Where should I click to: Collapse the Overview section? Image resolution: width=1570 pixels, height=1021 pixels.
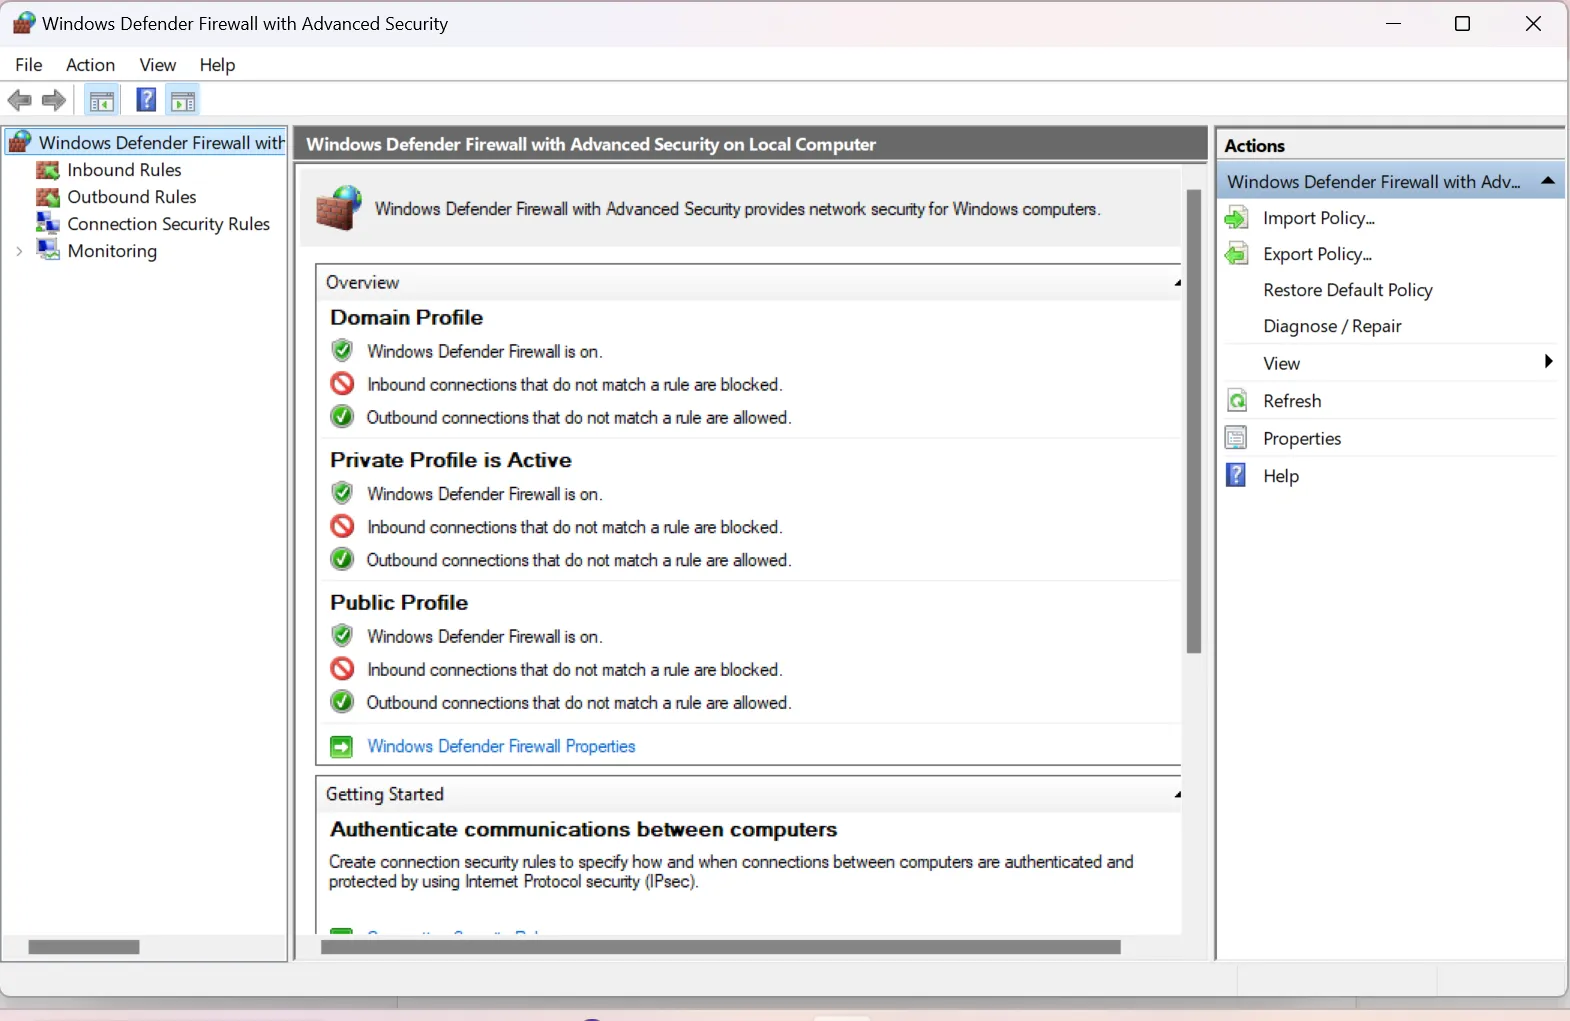[x=1177, y=283]
